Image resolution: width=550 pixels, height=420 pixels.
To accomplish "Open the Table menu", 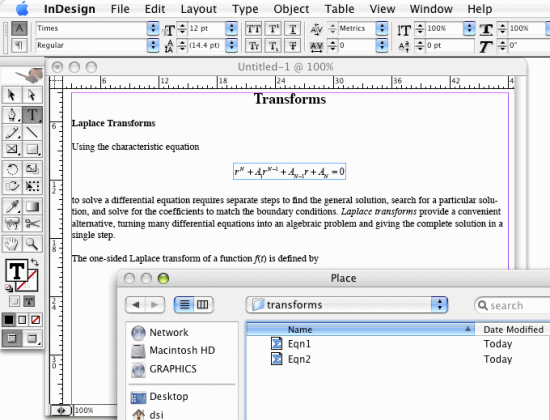I will [339, 9].
